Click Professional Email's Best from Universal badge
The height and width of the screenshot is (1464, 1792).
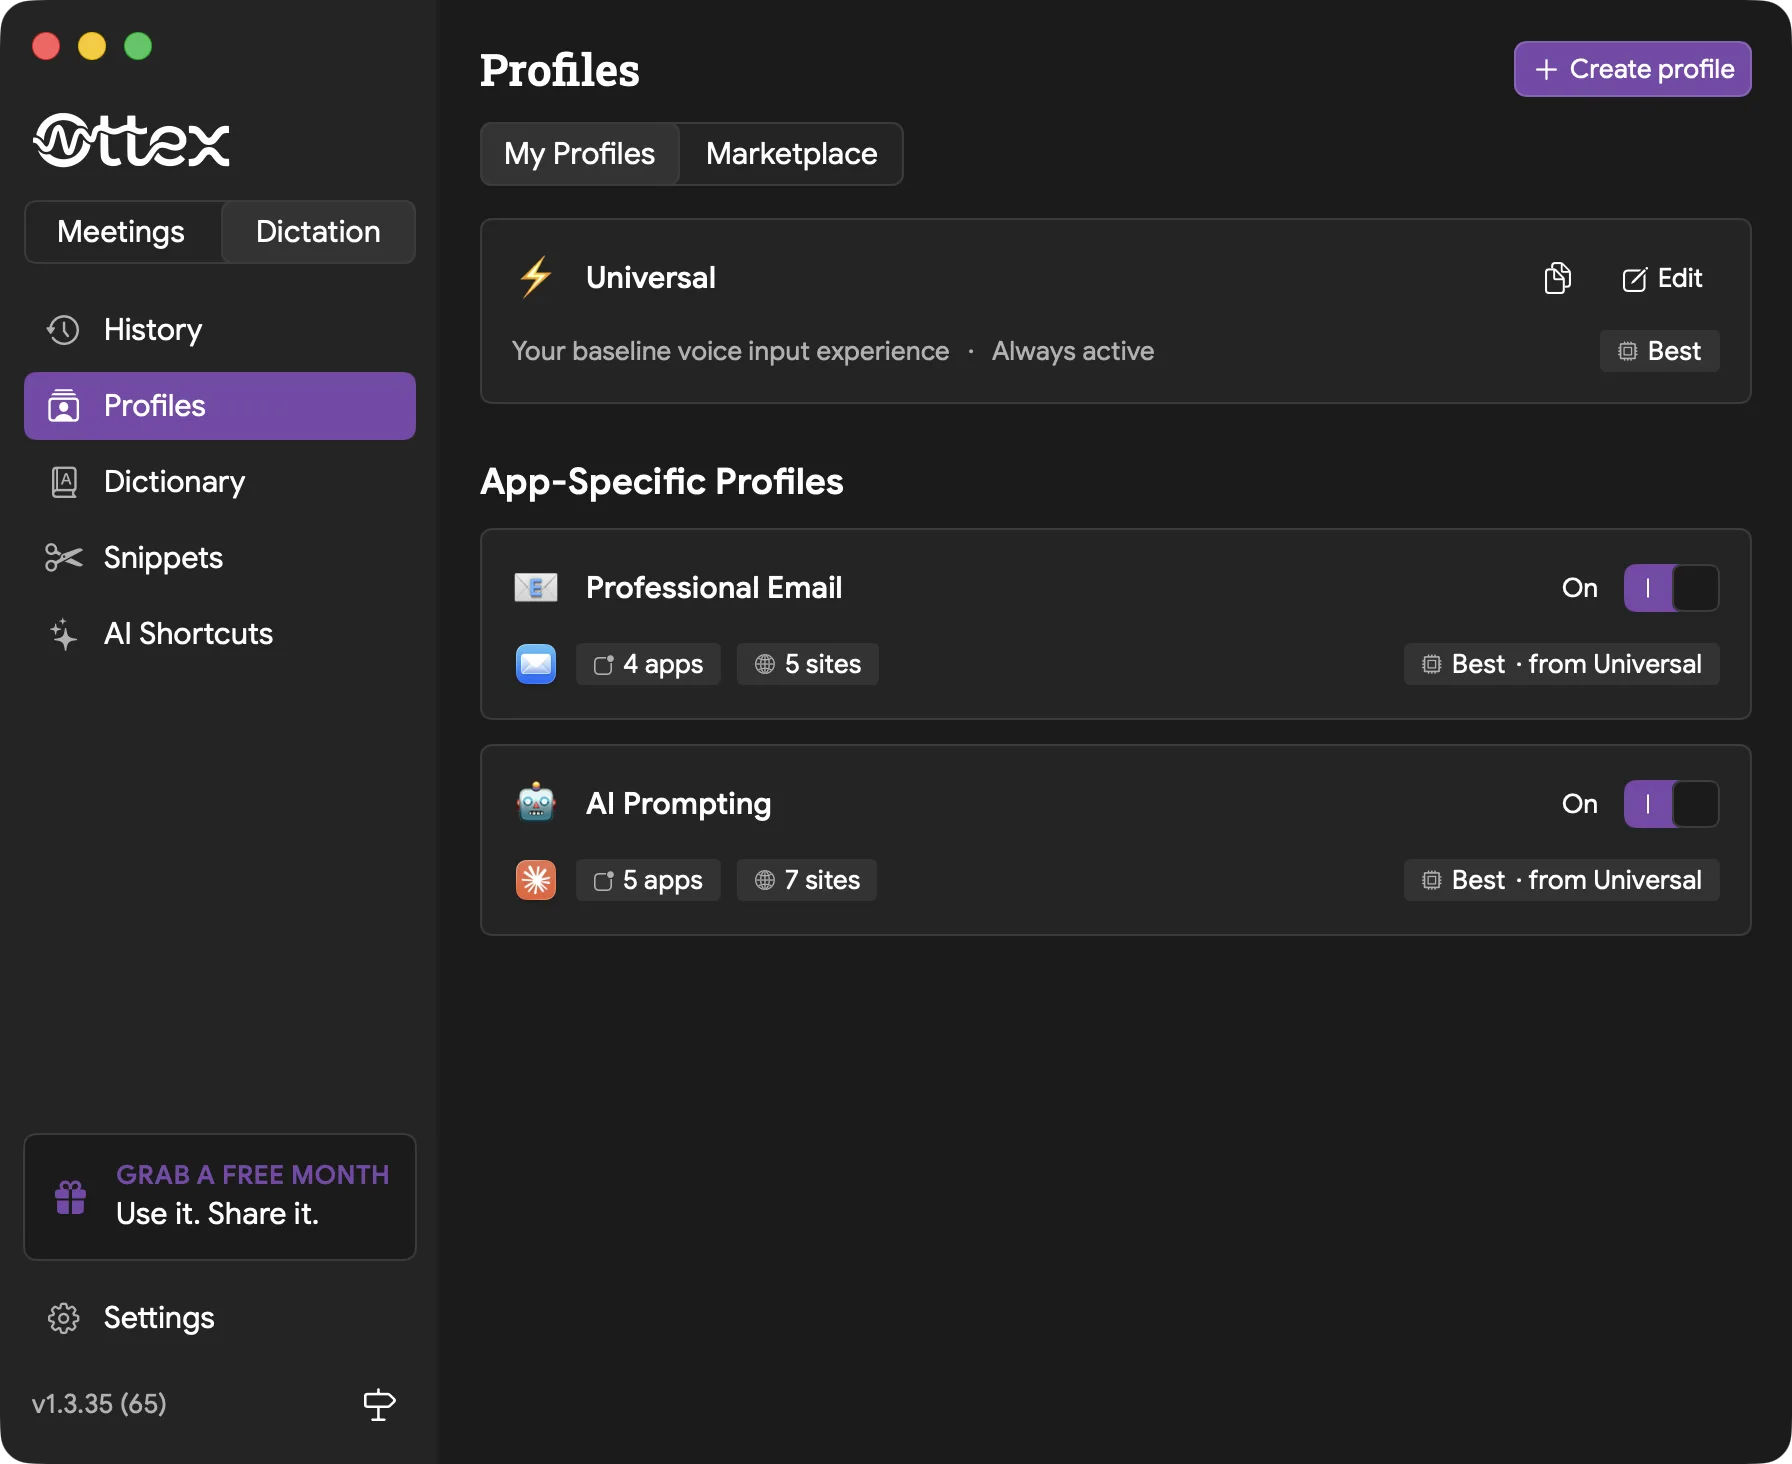[1562, 664]
